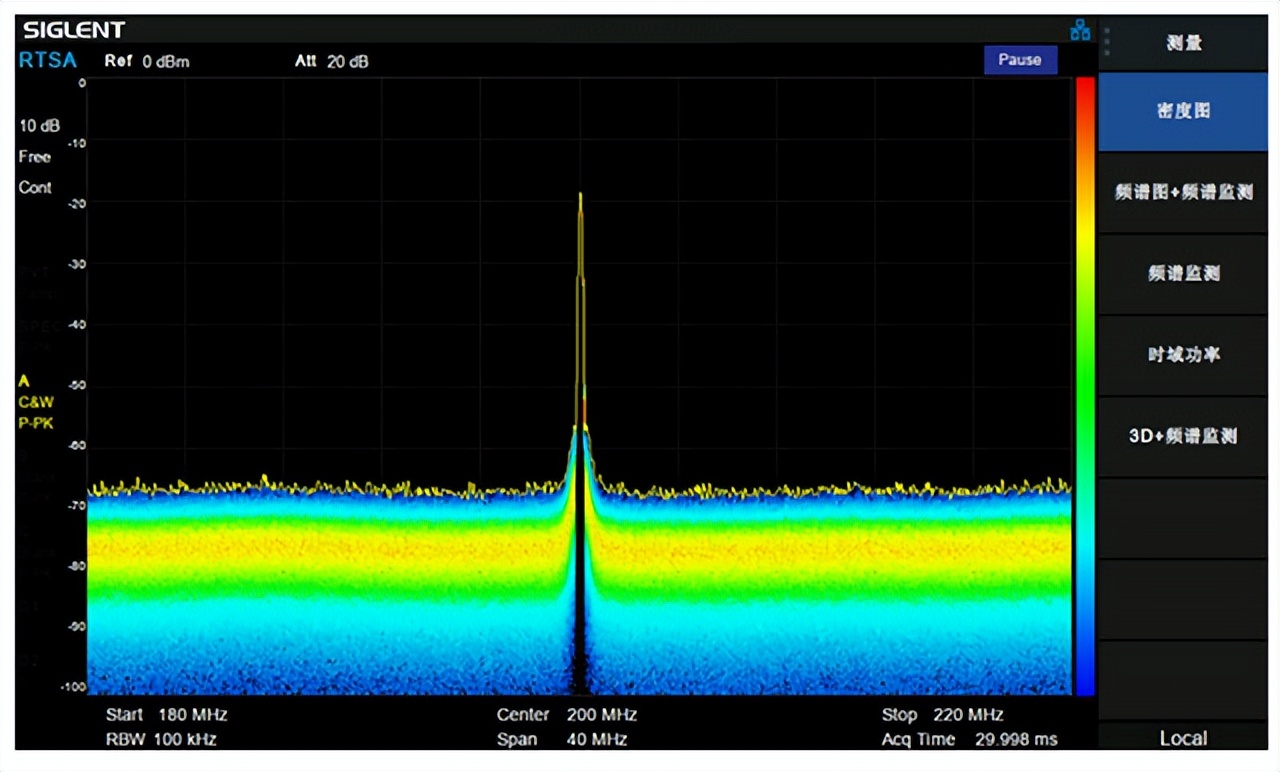Toggle the Free trigger mode label
This screenshot has height=772, width=1280.
pyautogui.click(x=34, y=157)
